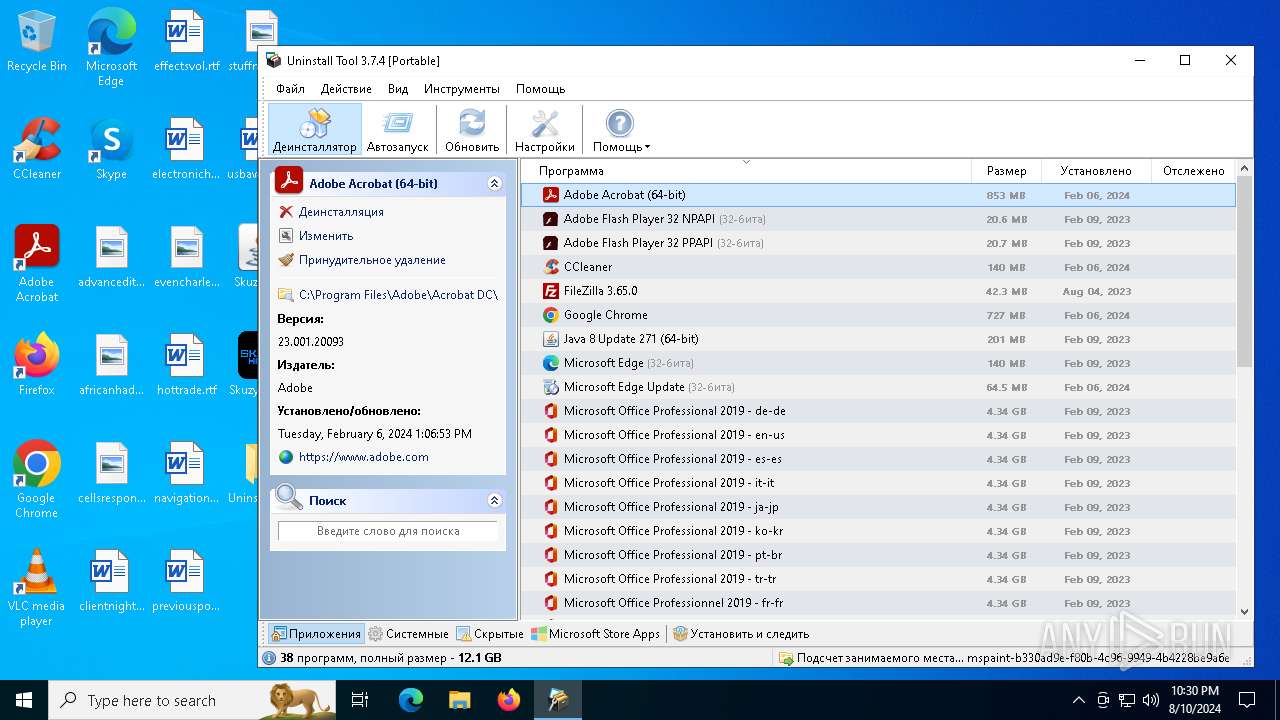Select Adobe Flash Player 32 PPAPI icon
Viewport: 1280px width, 720px height.
click(x=550, y=243)
